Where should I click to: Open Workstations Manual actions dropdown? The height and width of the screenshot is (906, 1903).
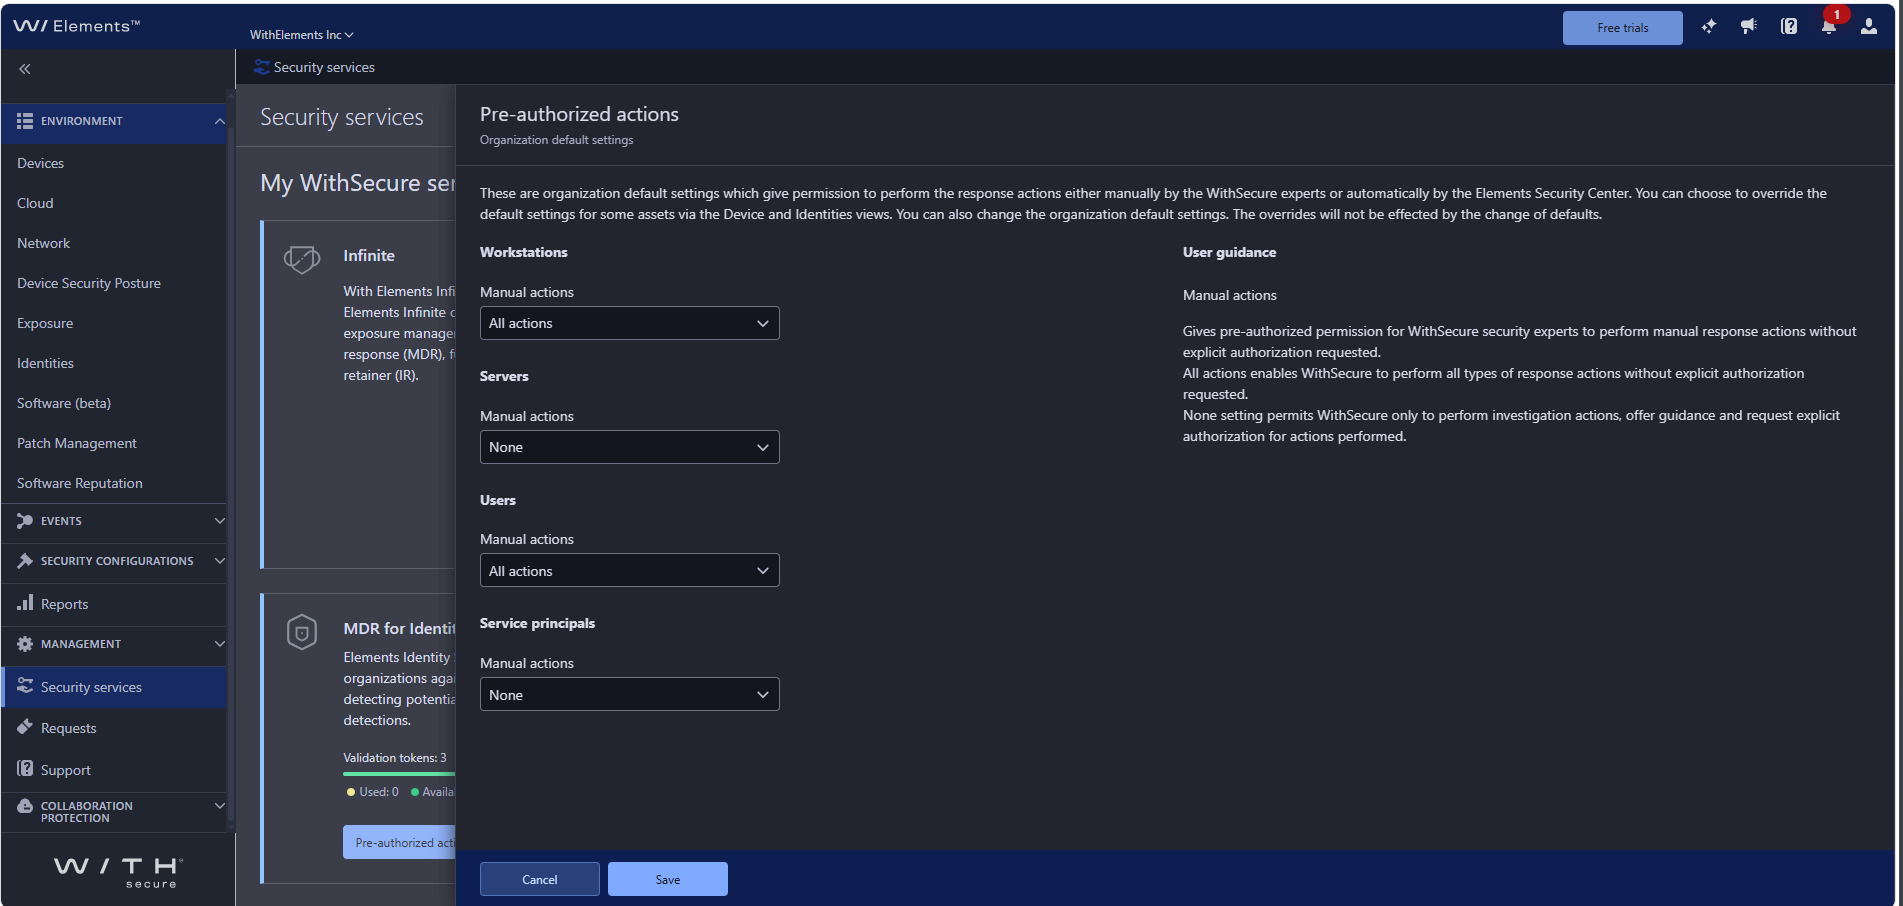pyautogui.click(x=629, y=323)
